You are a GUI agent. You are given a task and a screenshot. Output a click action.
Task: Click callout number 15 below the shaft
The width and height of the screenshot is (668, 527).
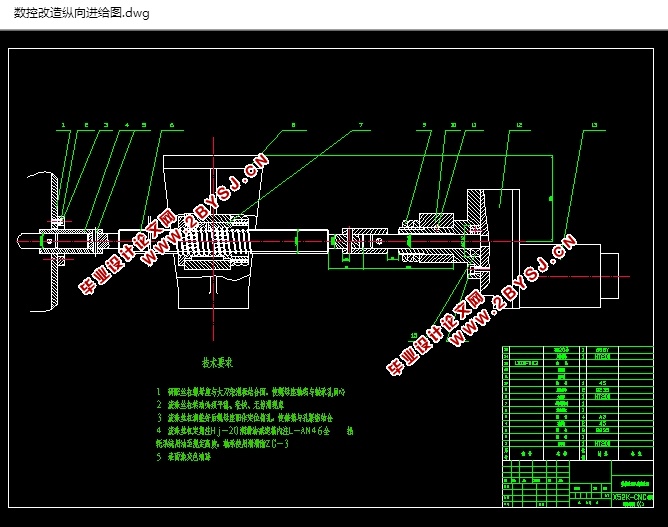click(x=414, y=336)
